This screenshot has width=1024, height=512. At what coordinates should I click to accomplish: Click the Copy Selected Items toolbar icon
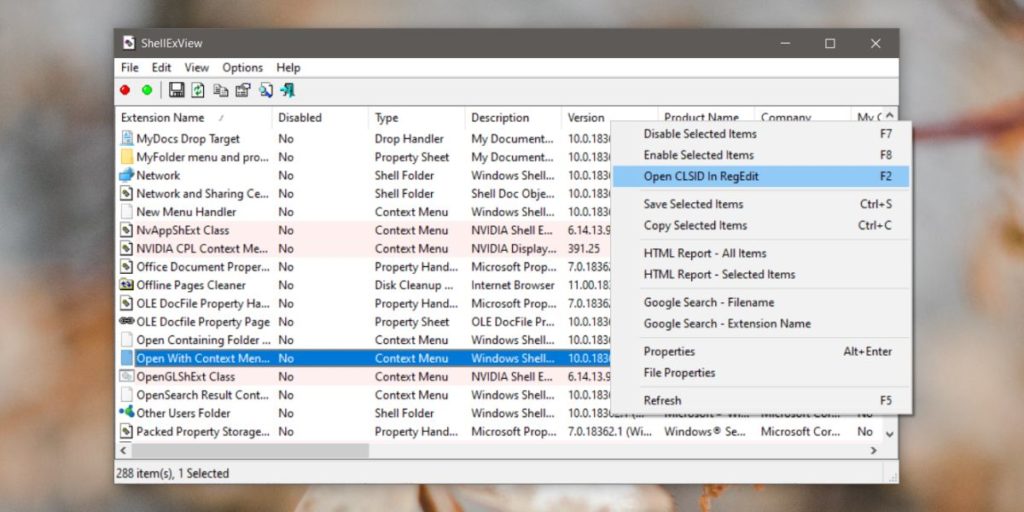coord(220,90)
